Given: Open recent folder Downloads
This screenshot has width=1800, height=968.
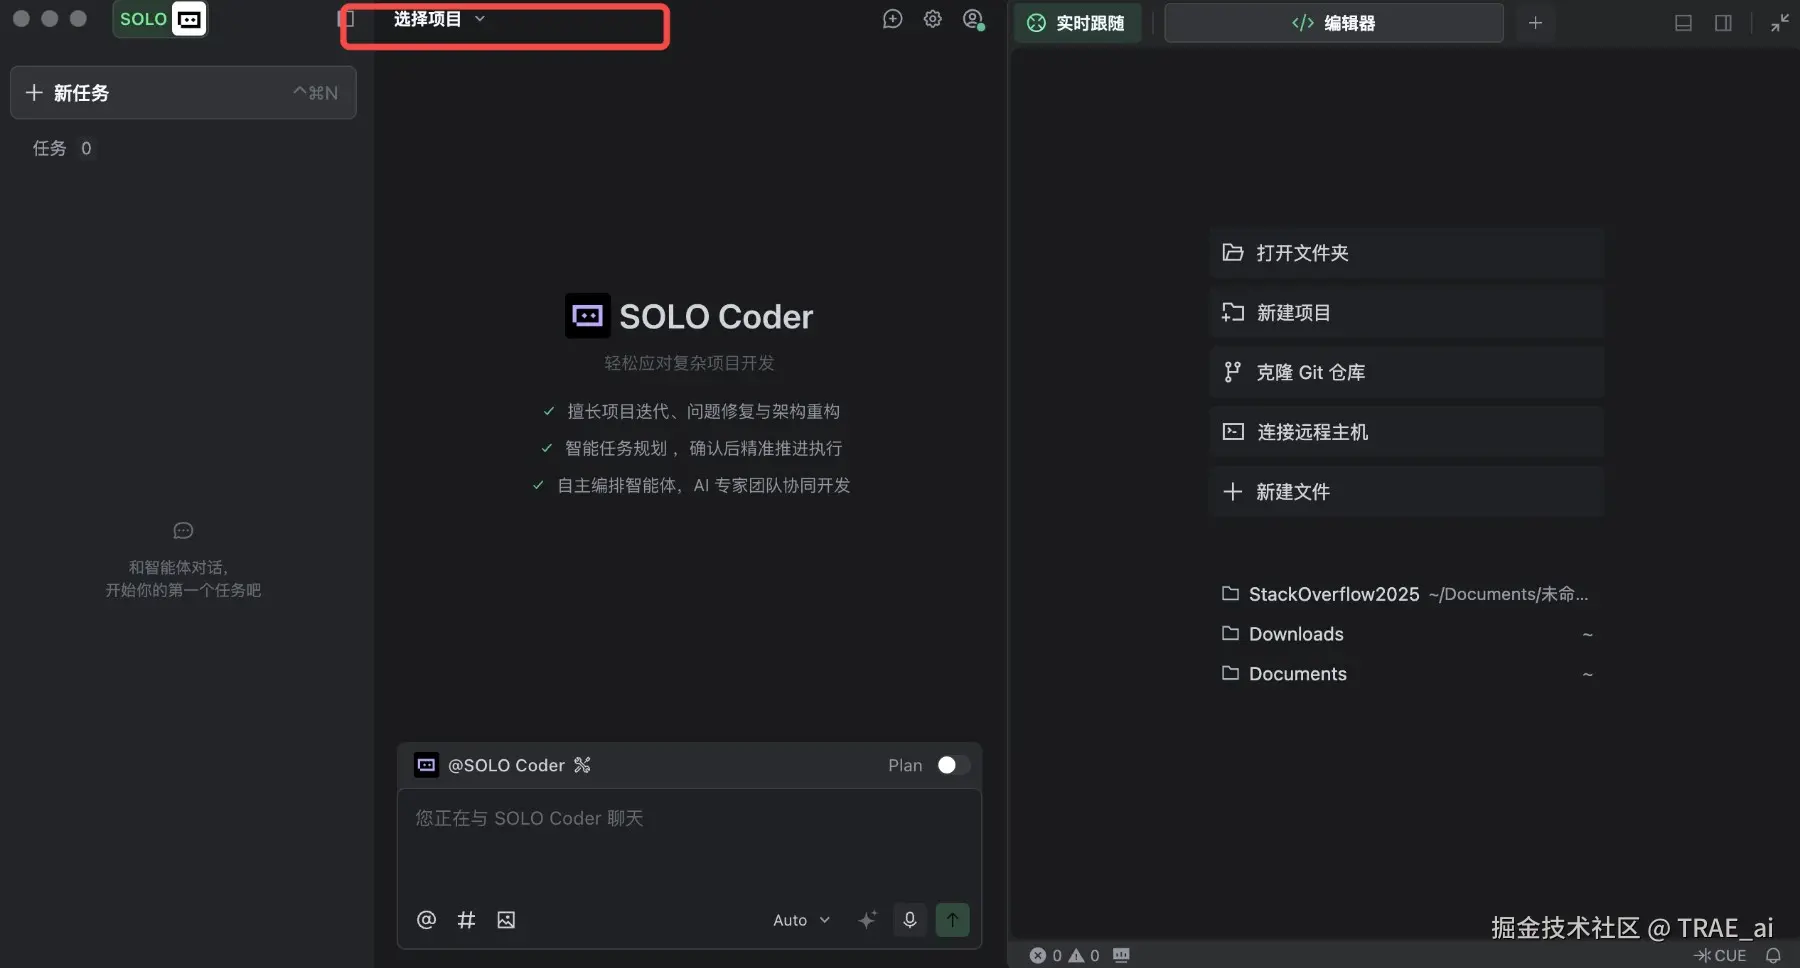Looking at the screenshot, I should coord(1406,634).
